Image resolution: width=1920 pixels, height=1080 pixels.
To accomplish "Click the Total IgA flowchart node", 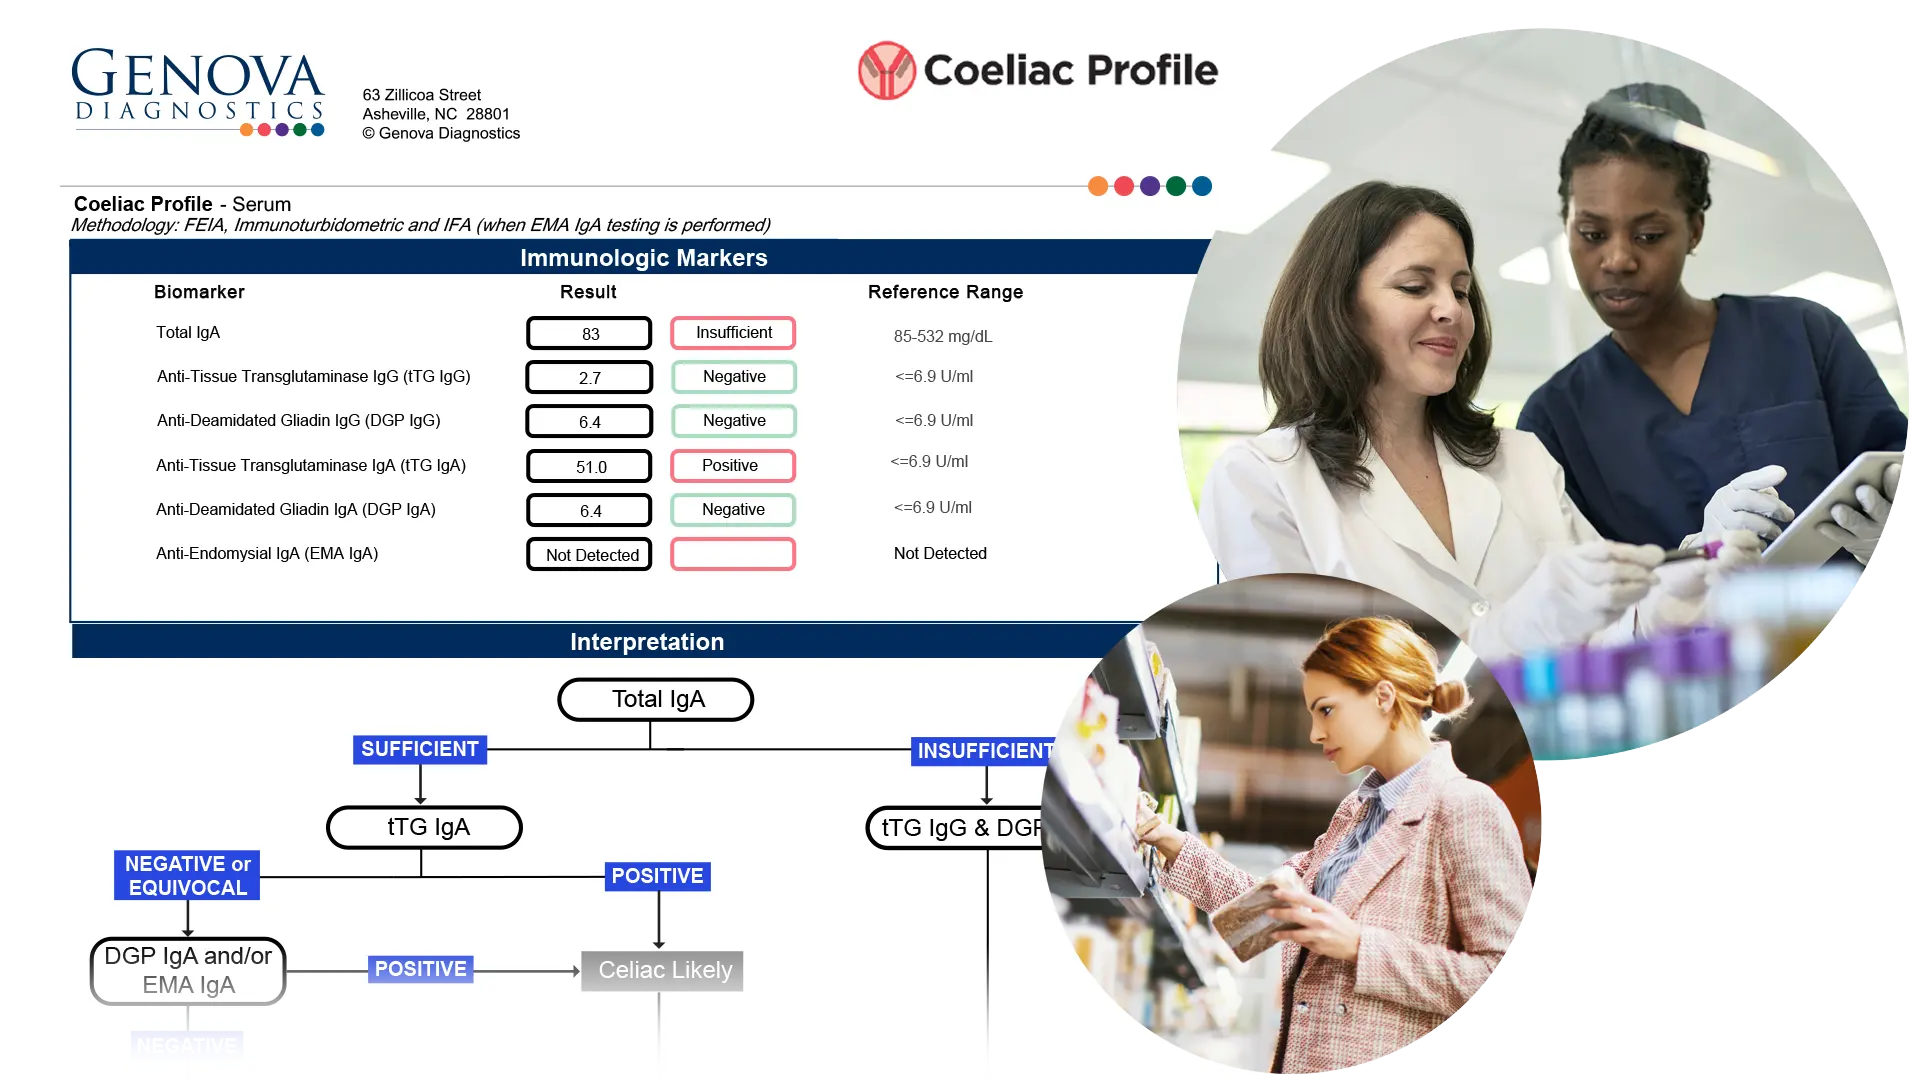I will click(656, 699).
